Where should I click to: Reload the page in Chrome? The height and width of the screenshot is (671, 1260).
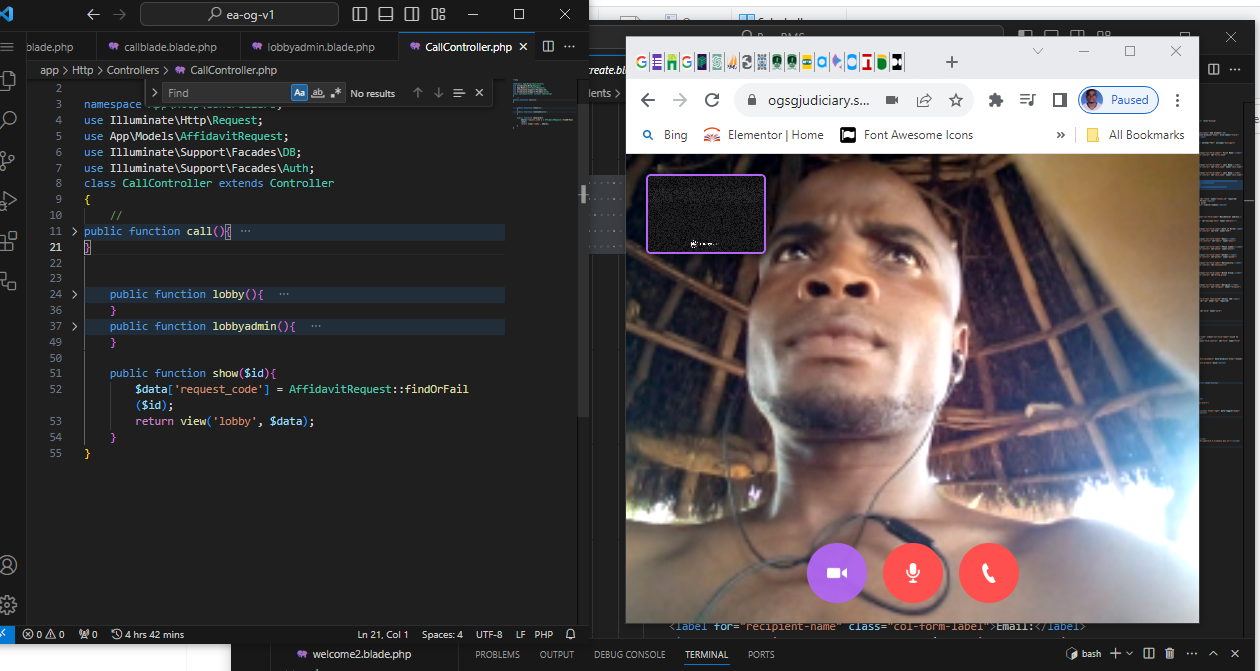click(712, 100)
